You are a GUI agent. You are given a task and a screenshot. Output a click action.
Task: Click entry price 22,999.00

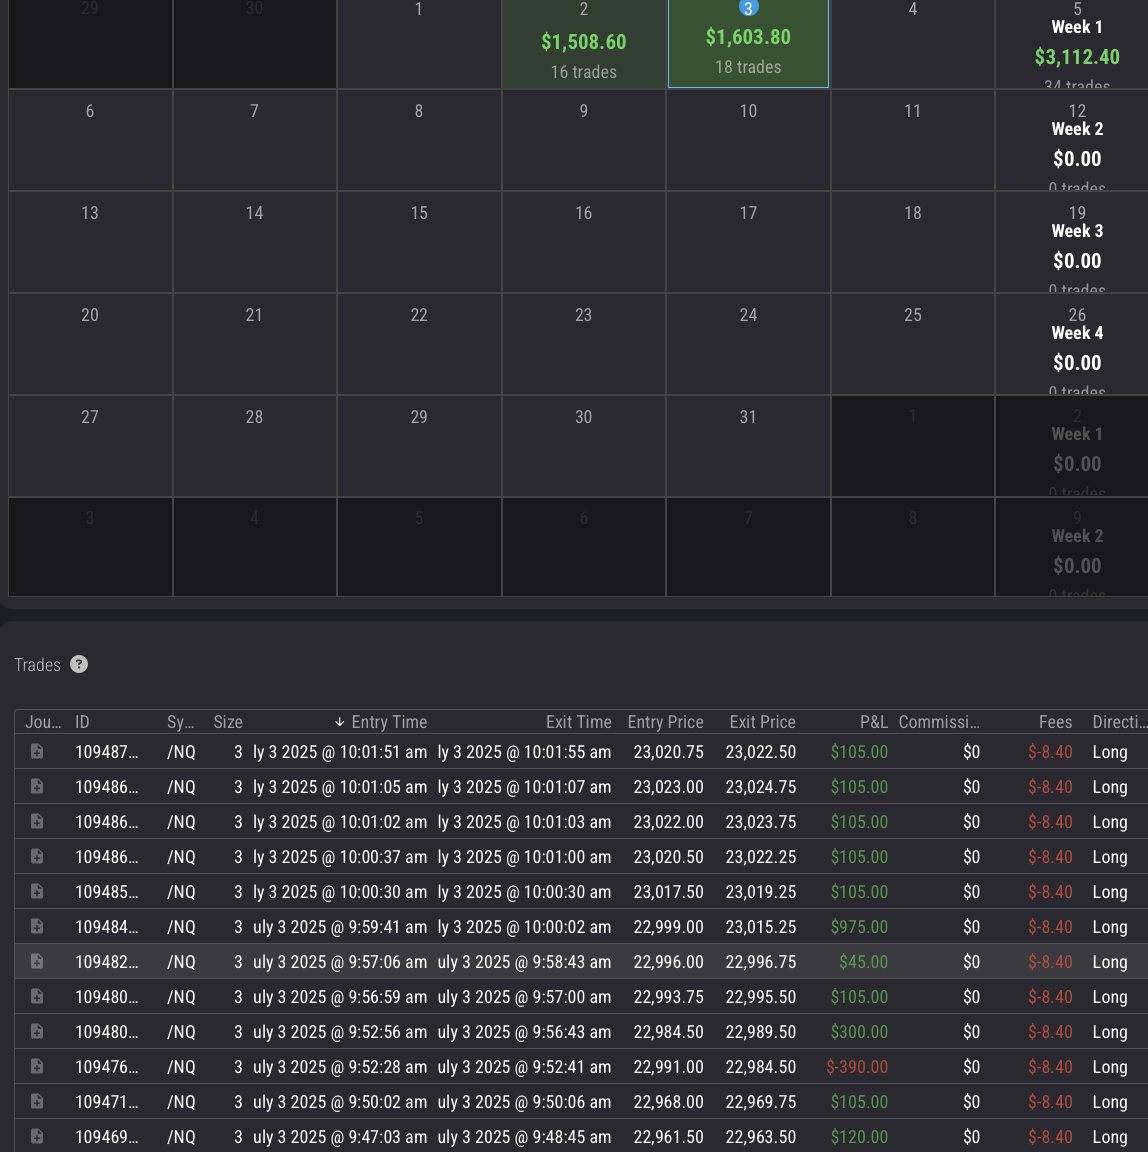(668, 926)
